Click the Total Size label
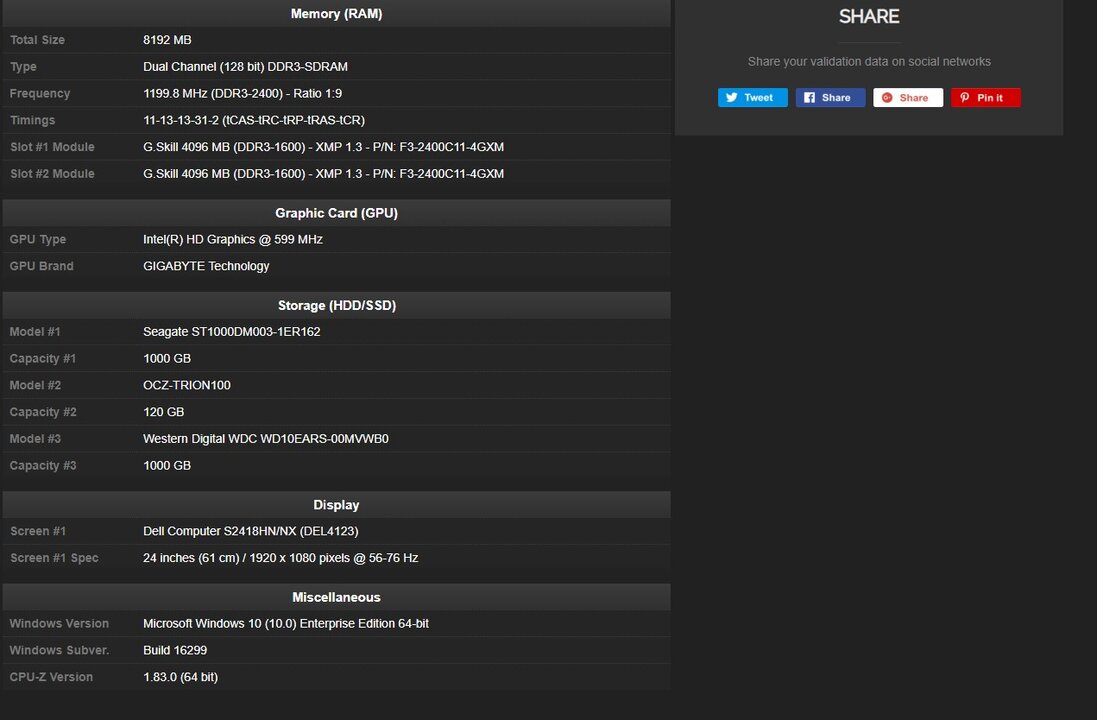This screenshot has height=720, width=1097. pyautogui.click(x=37, y=40)
